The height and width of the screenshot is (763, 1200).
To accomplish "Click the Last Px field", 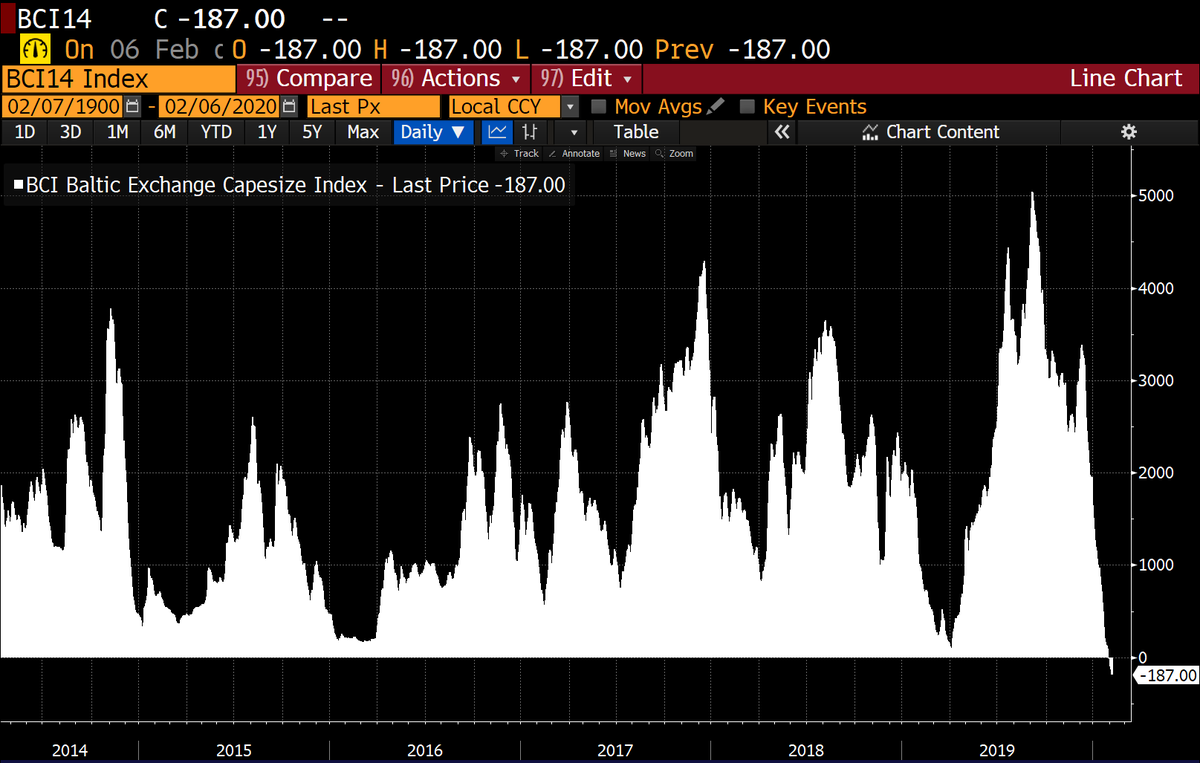I will pyautogui.click(x=373, y=106).
